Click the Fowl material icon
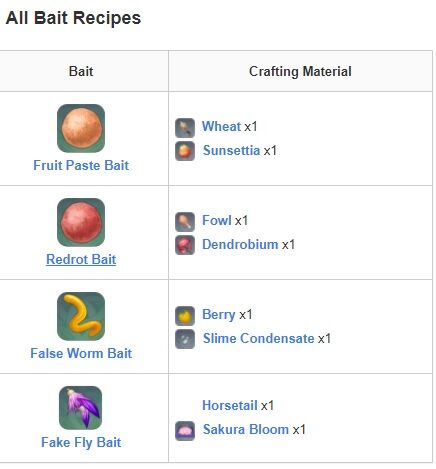This screenshot has width=436, height=469. 185,222
